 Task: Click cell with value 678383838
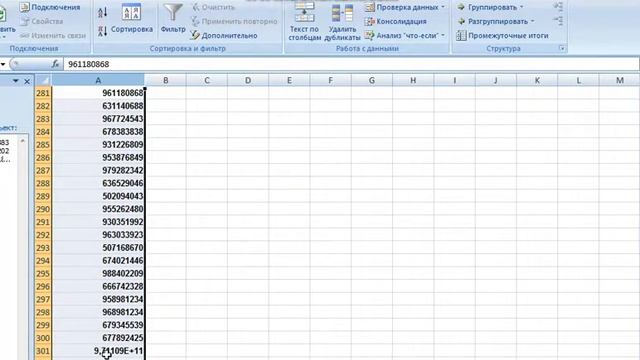(98, 132)
